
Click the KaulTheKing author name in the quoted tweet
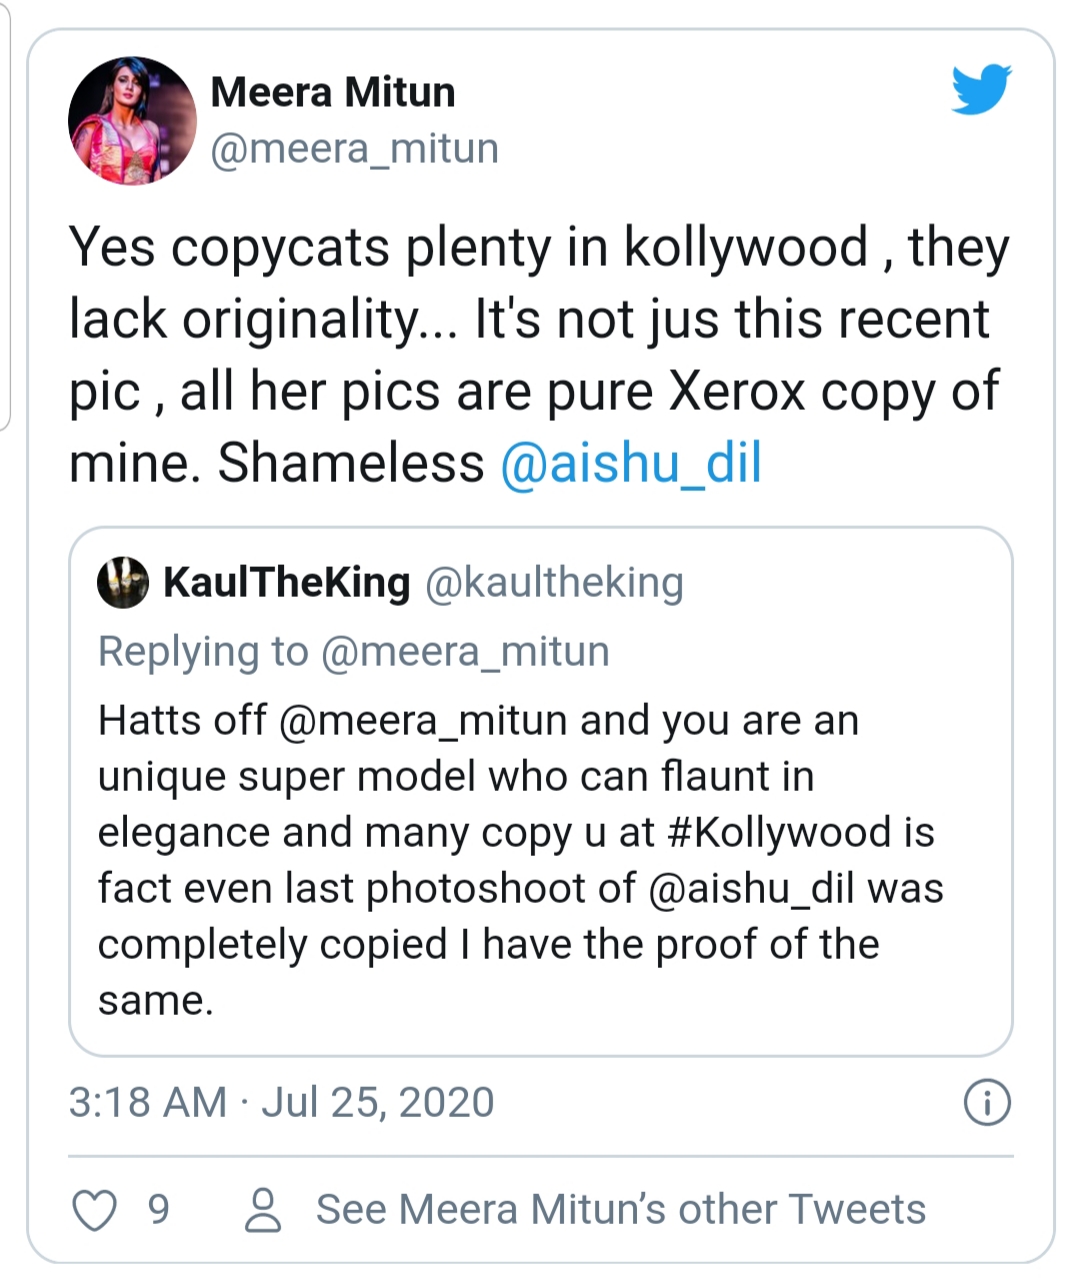(x=287, y=582)
